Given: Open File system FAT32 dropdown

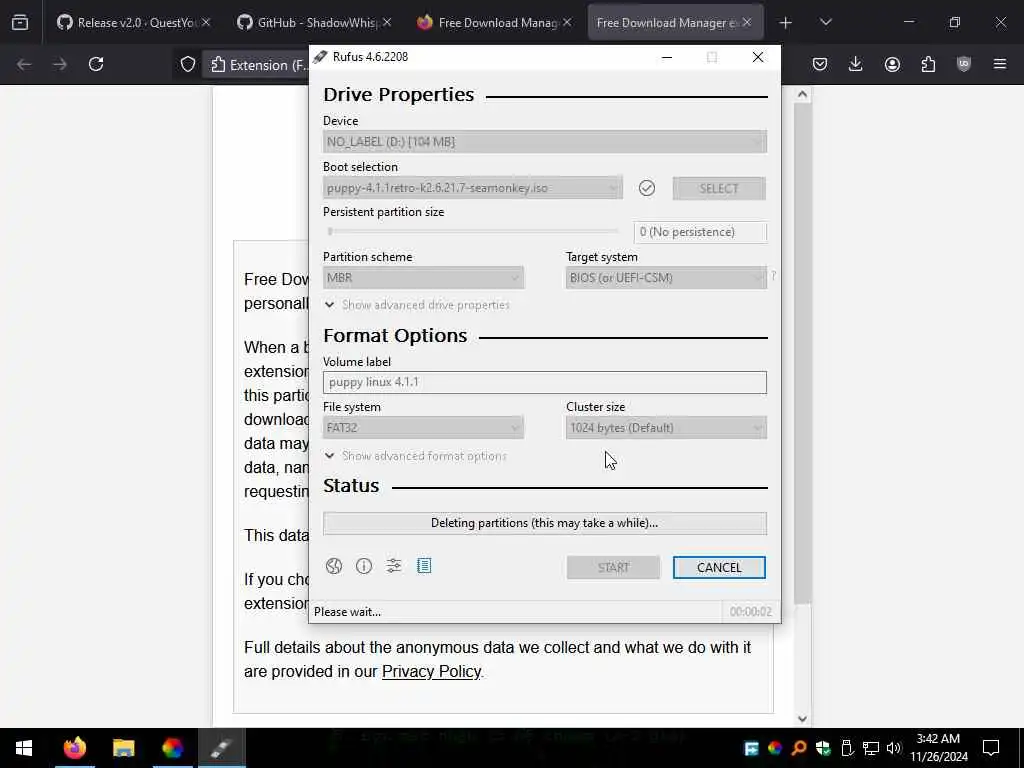Looking at the screenshot, I should tap(423, 428).
